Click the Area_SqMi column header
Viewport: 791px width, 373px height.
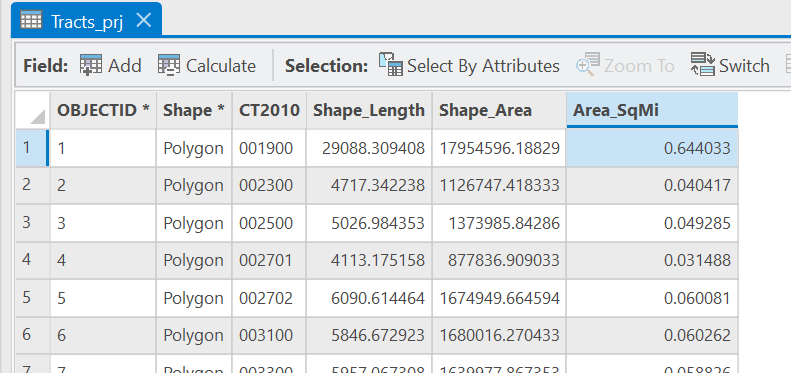coord(652,110)
